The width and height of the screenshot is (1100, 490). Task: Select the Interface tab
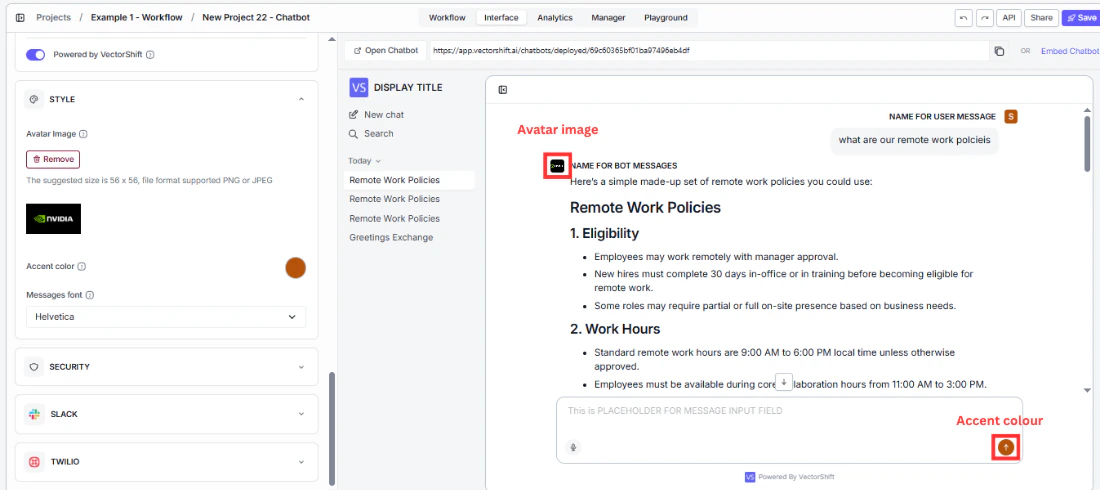pyautogui.click(x=501, y=18)
